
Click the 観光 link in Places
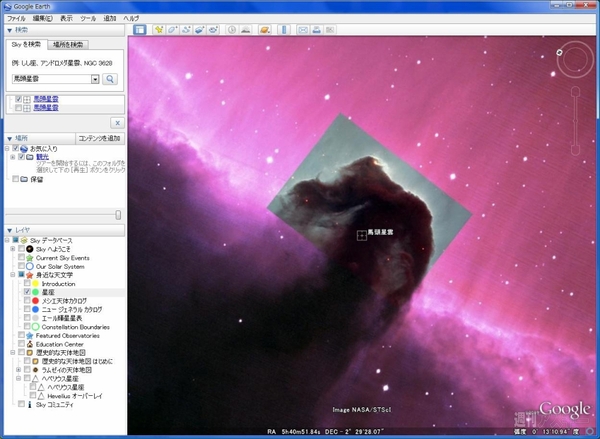pos(42,157)
